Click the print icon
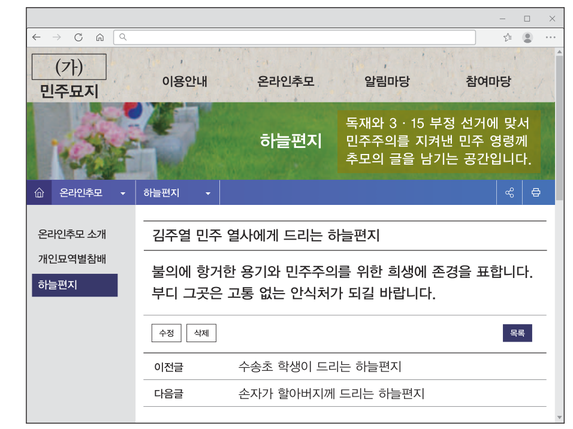The height and width of the screenshot is (429, 573). [x=536, y=193]
